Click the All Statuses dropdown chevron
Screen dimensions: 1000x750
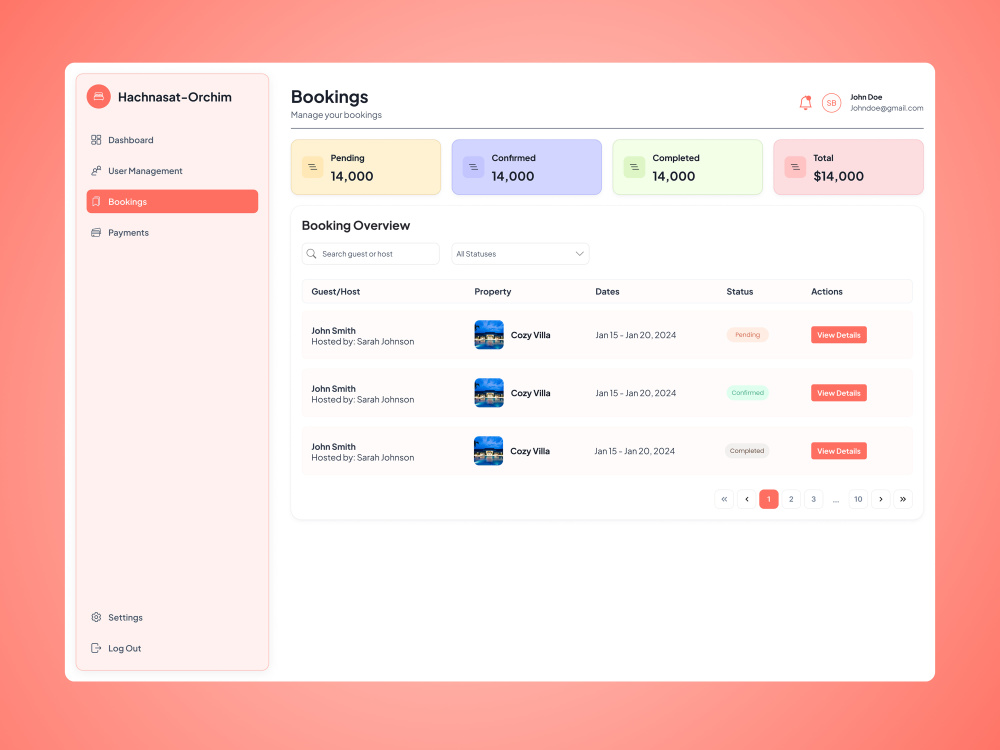tap(579, 254)
